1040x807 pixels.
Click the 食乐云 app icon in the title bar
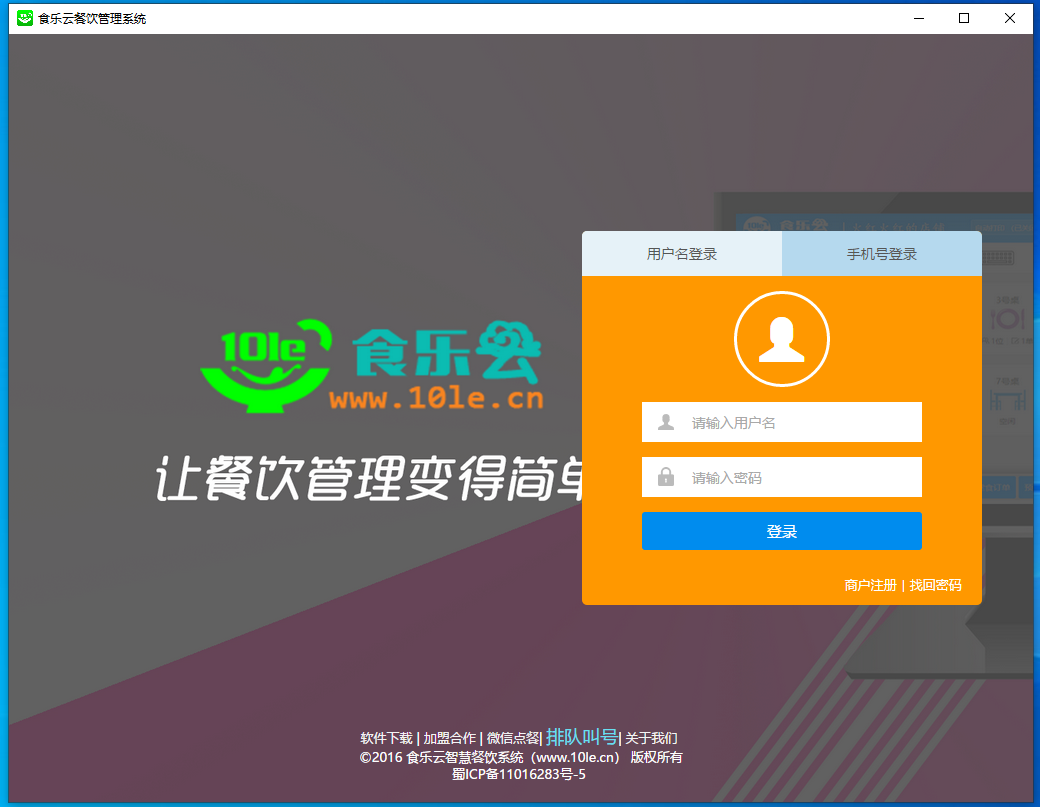(25, 18)
